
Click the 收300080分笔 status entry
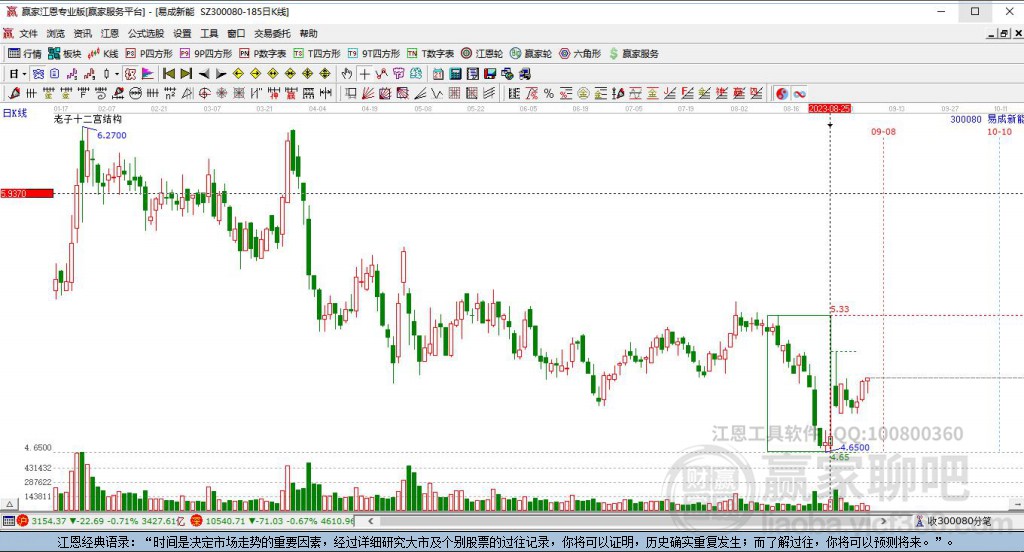[953, 521]
